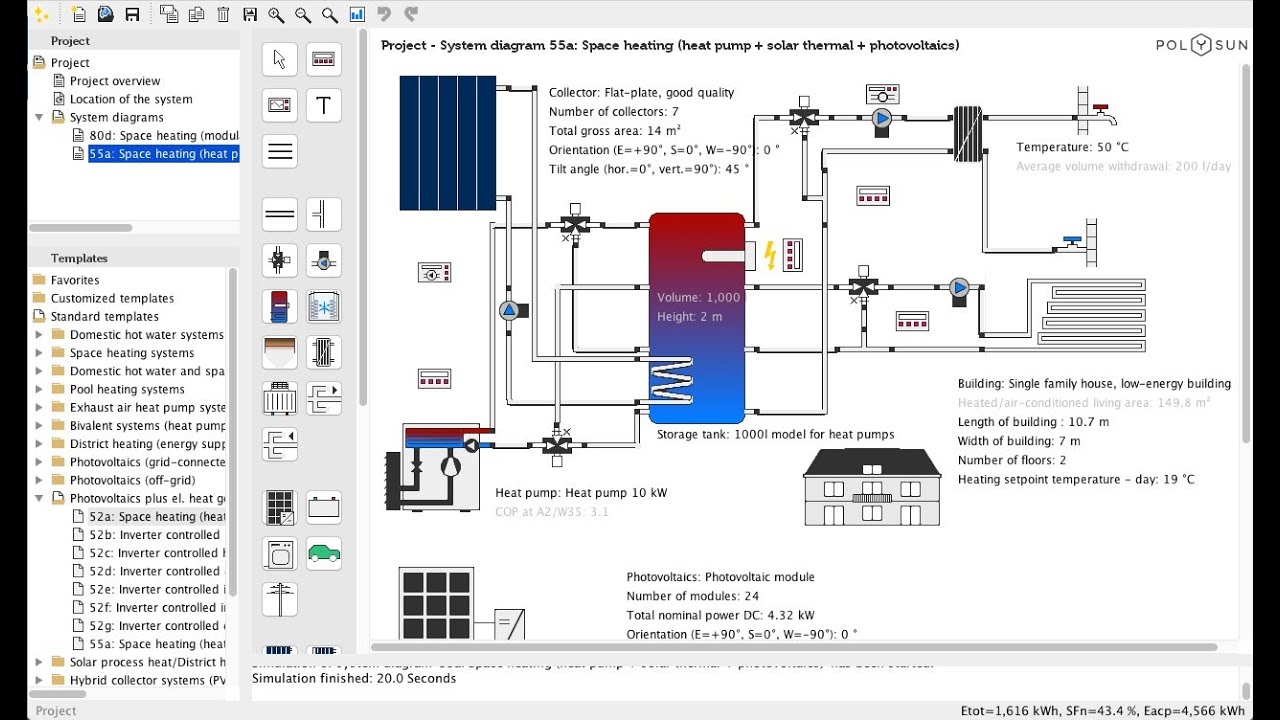The width and height of the screenshot is (1280, 720).
Task: Create a new project from toolbar
Action: tap(79, 14)
